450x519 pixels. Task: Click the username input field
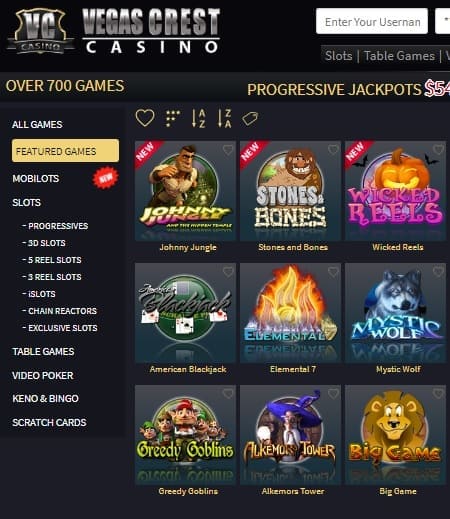tap(372, 21)
